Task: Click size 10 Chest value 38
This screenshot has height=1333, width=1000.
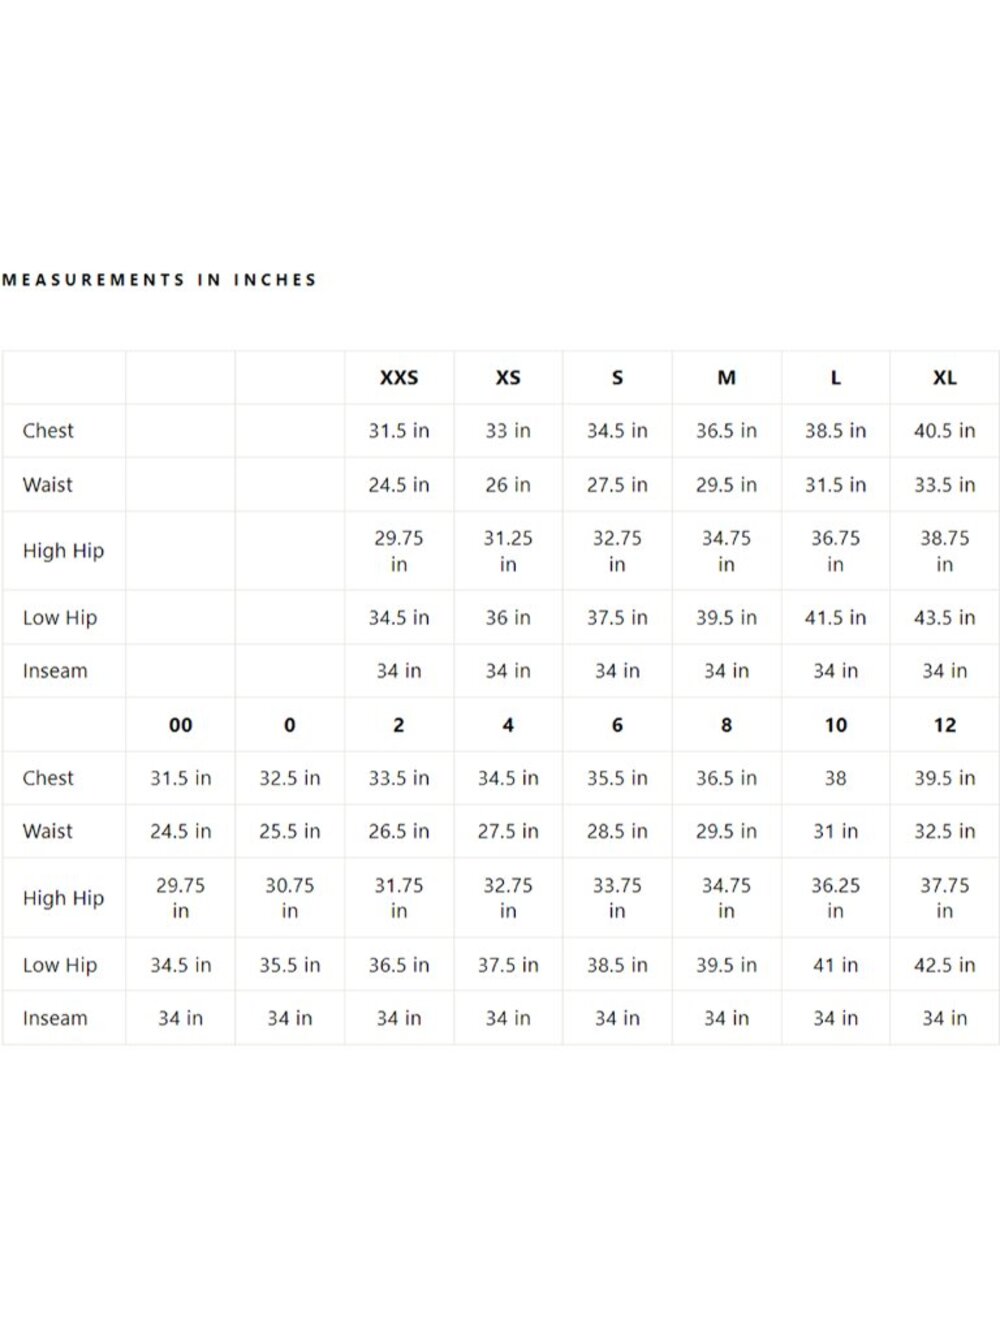Action: point(835,778)
